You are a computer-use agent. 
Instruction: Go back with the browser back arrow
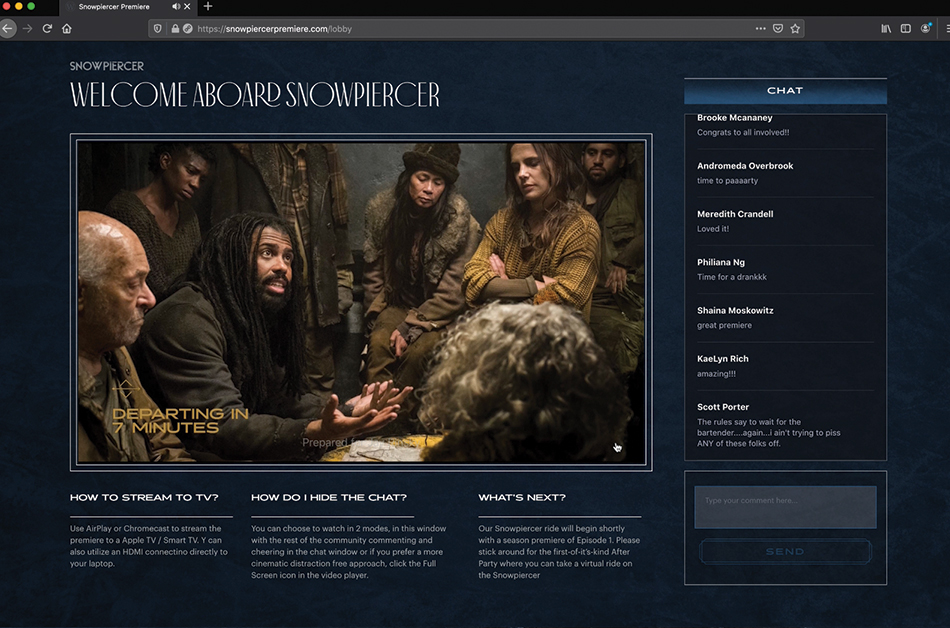point(7,28)
